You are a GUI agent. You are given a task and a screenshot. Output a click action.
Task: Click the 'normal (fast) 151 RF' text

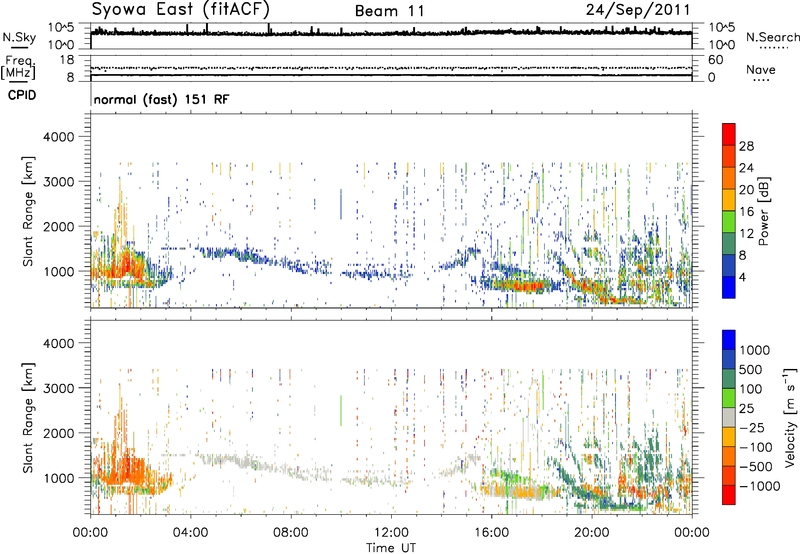coord(161,99)
